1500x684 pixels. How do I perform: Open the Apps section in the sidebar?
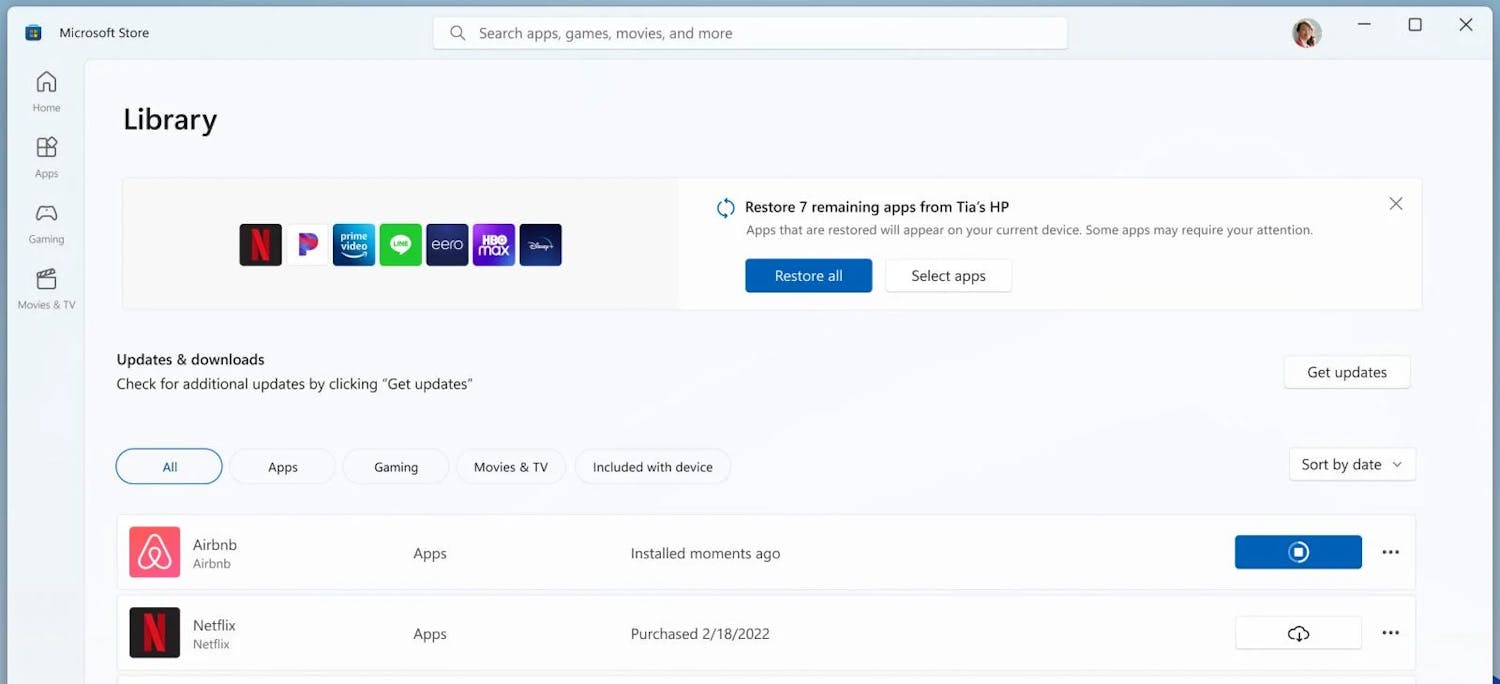(45, 155)
